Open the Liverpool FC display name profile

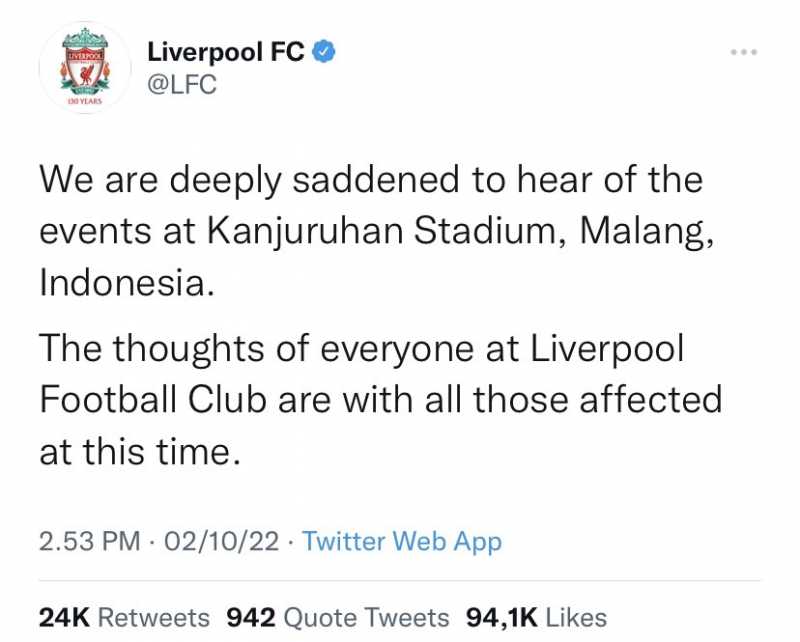click(226, 52)
